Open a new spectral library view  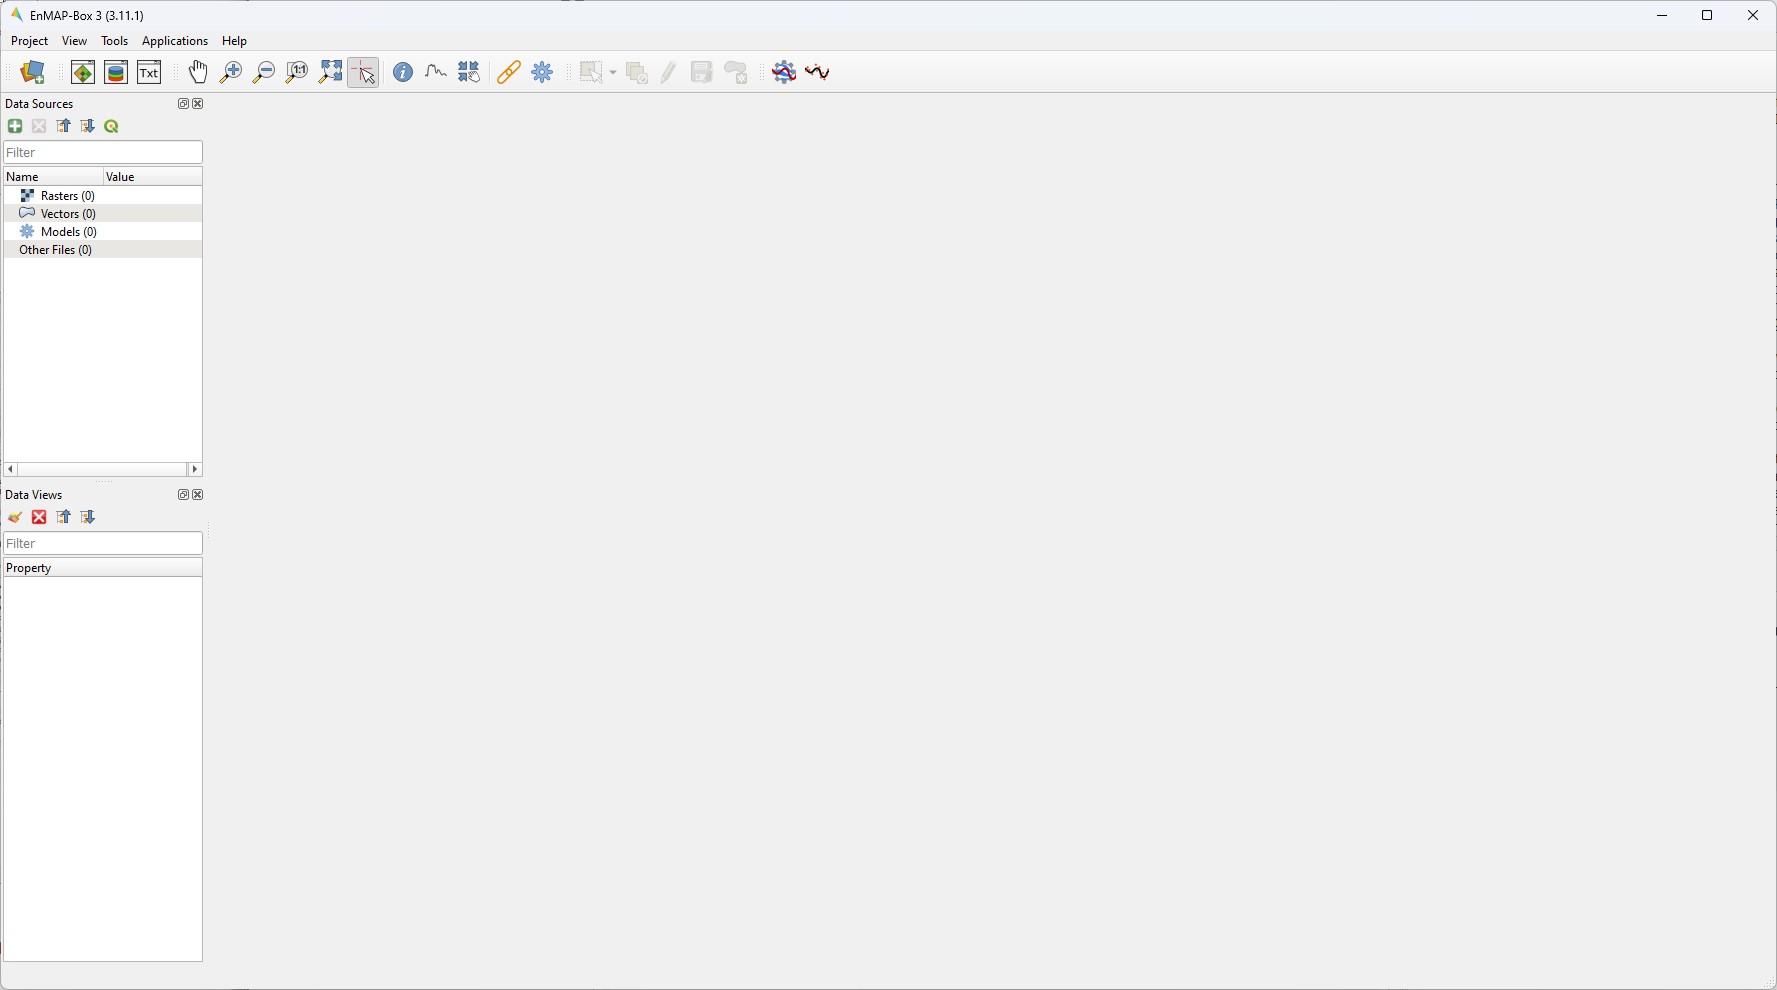(116, 72)
